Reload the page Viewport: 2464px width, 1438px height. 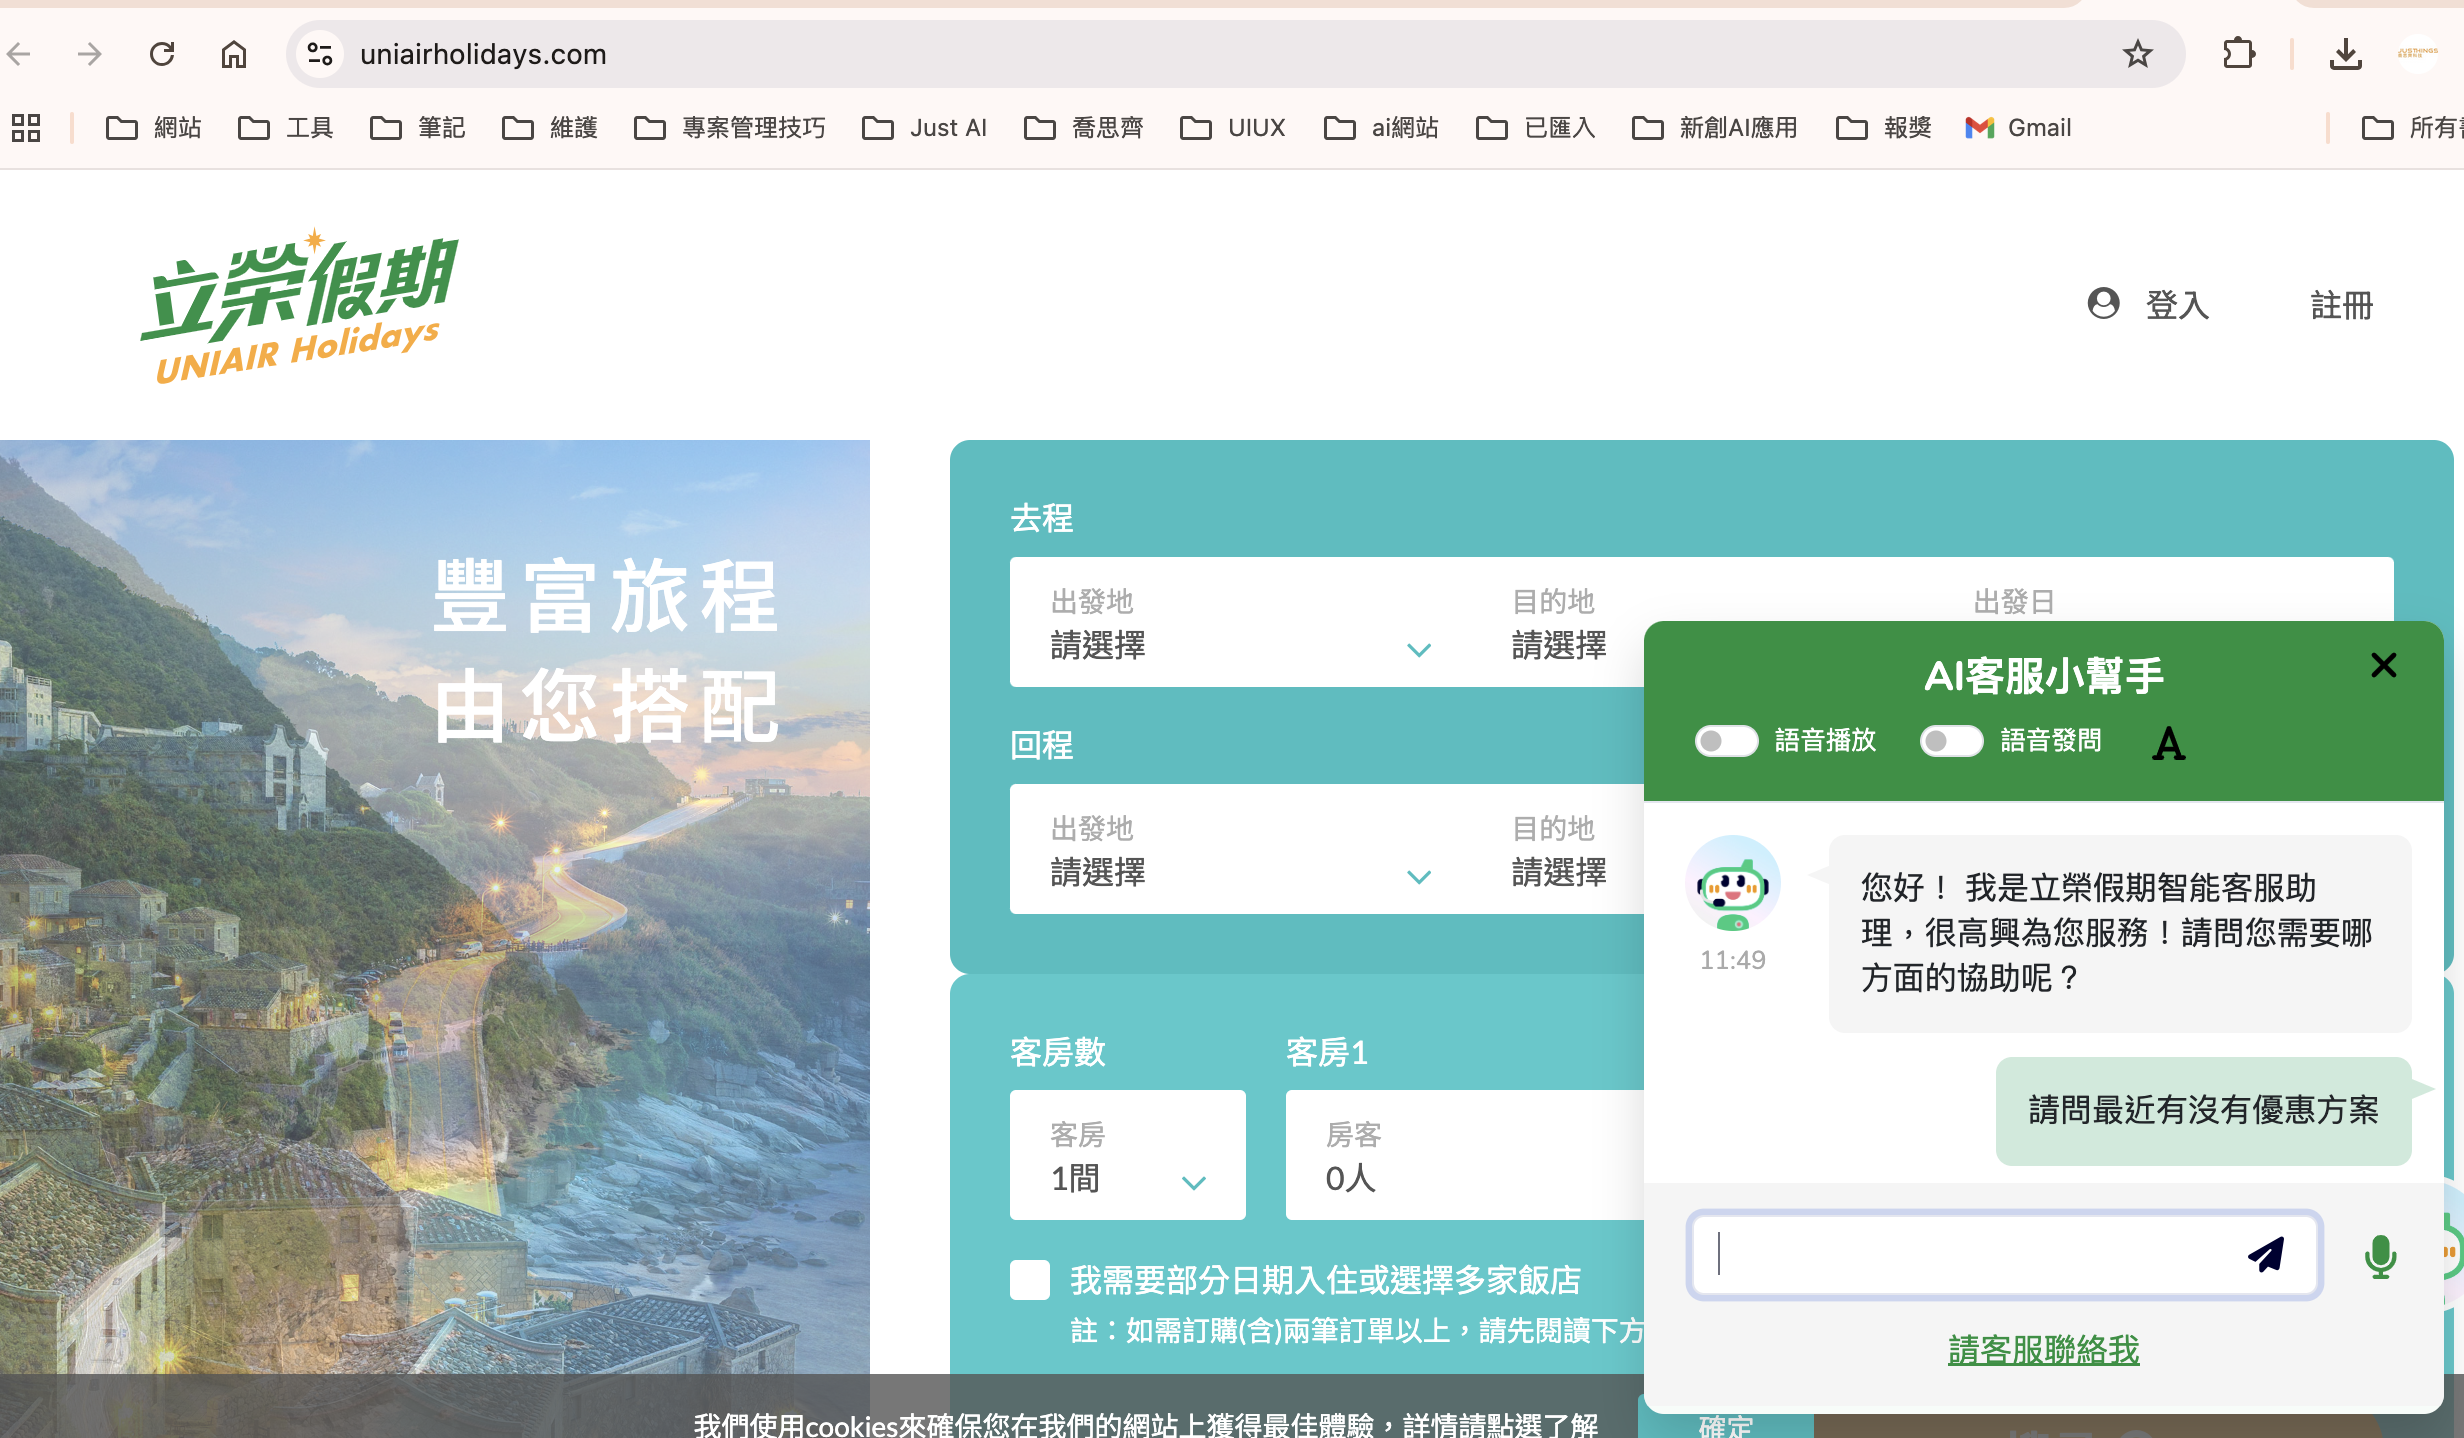pyautogui.click(x=162, y=54)
